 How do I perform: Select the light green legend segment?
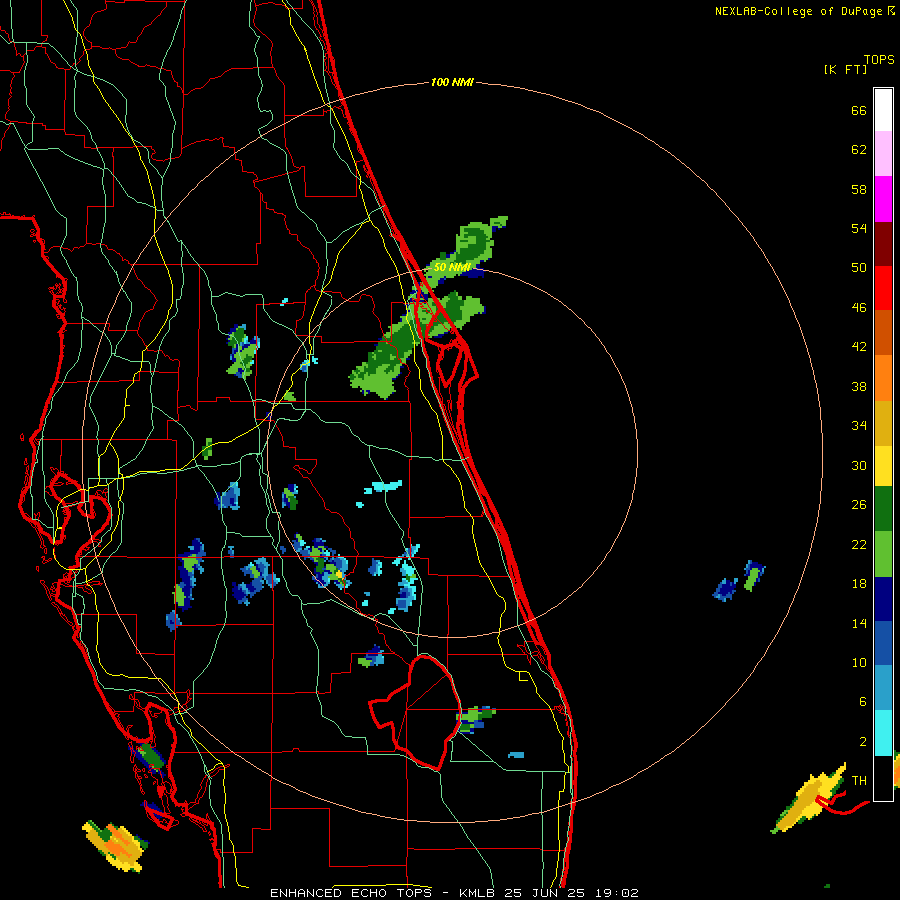click(883, 554)
